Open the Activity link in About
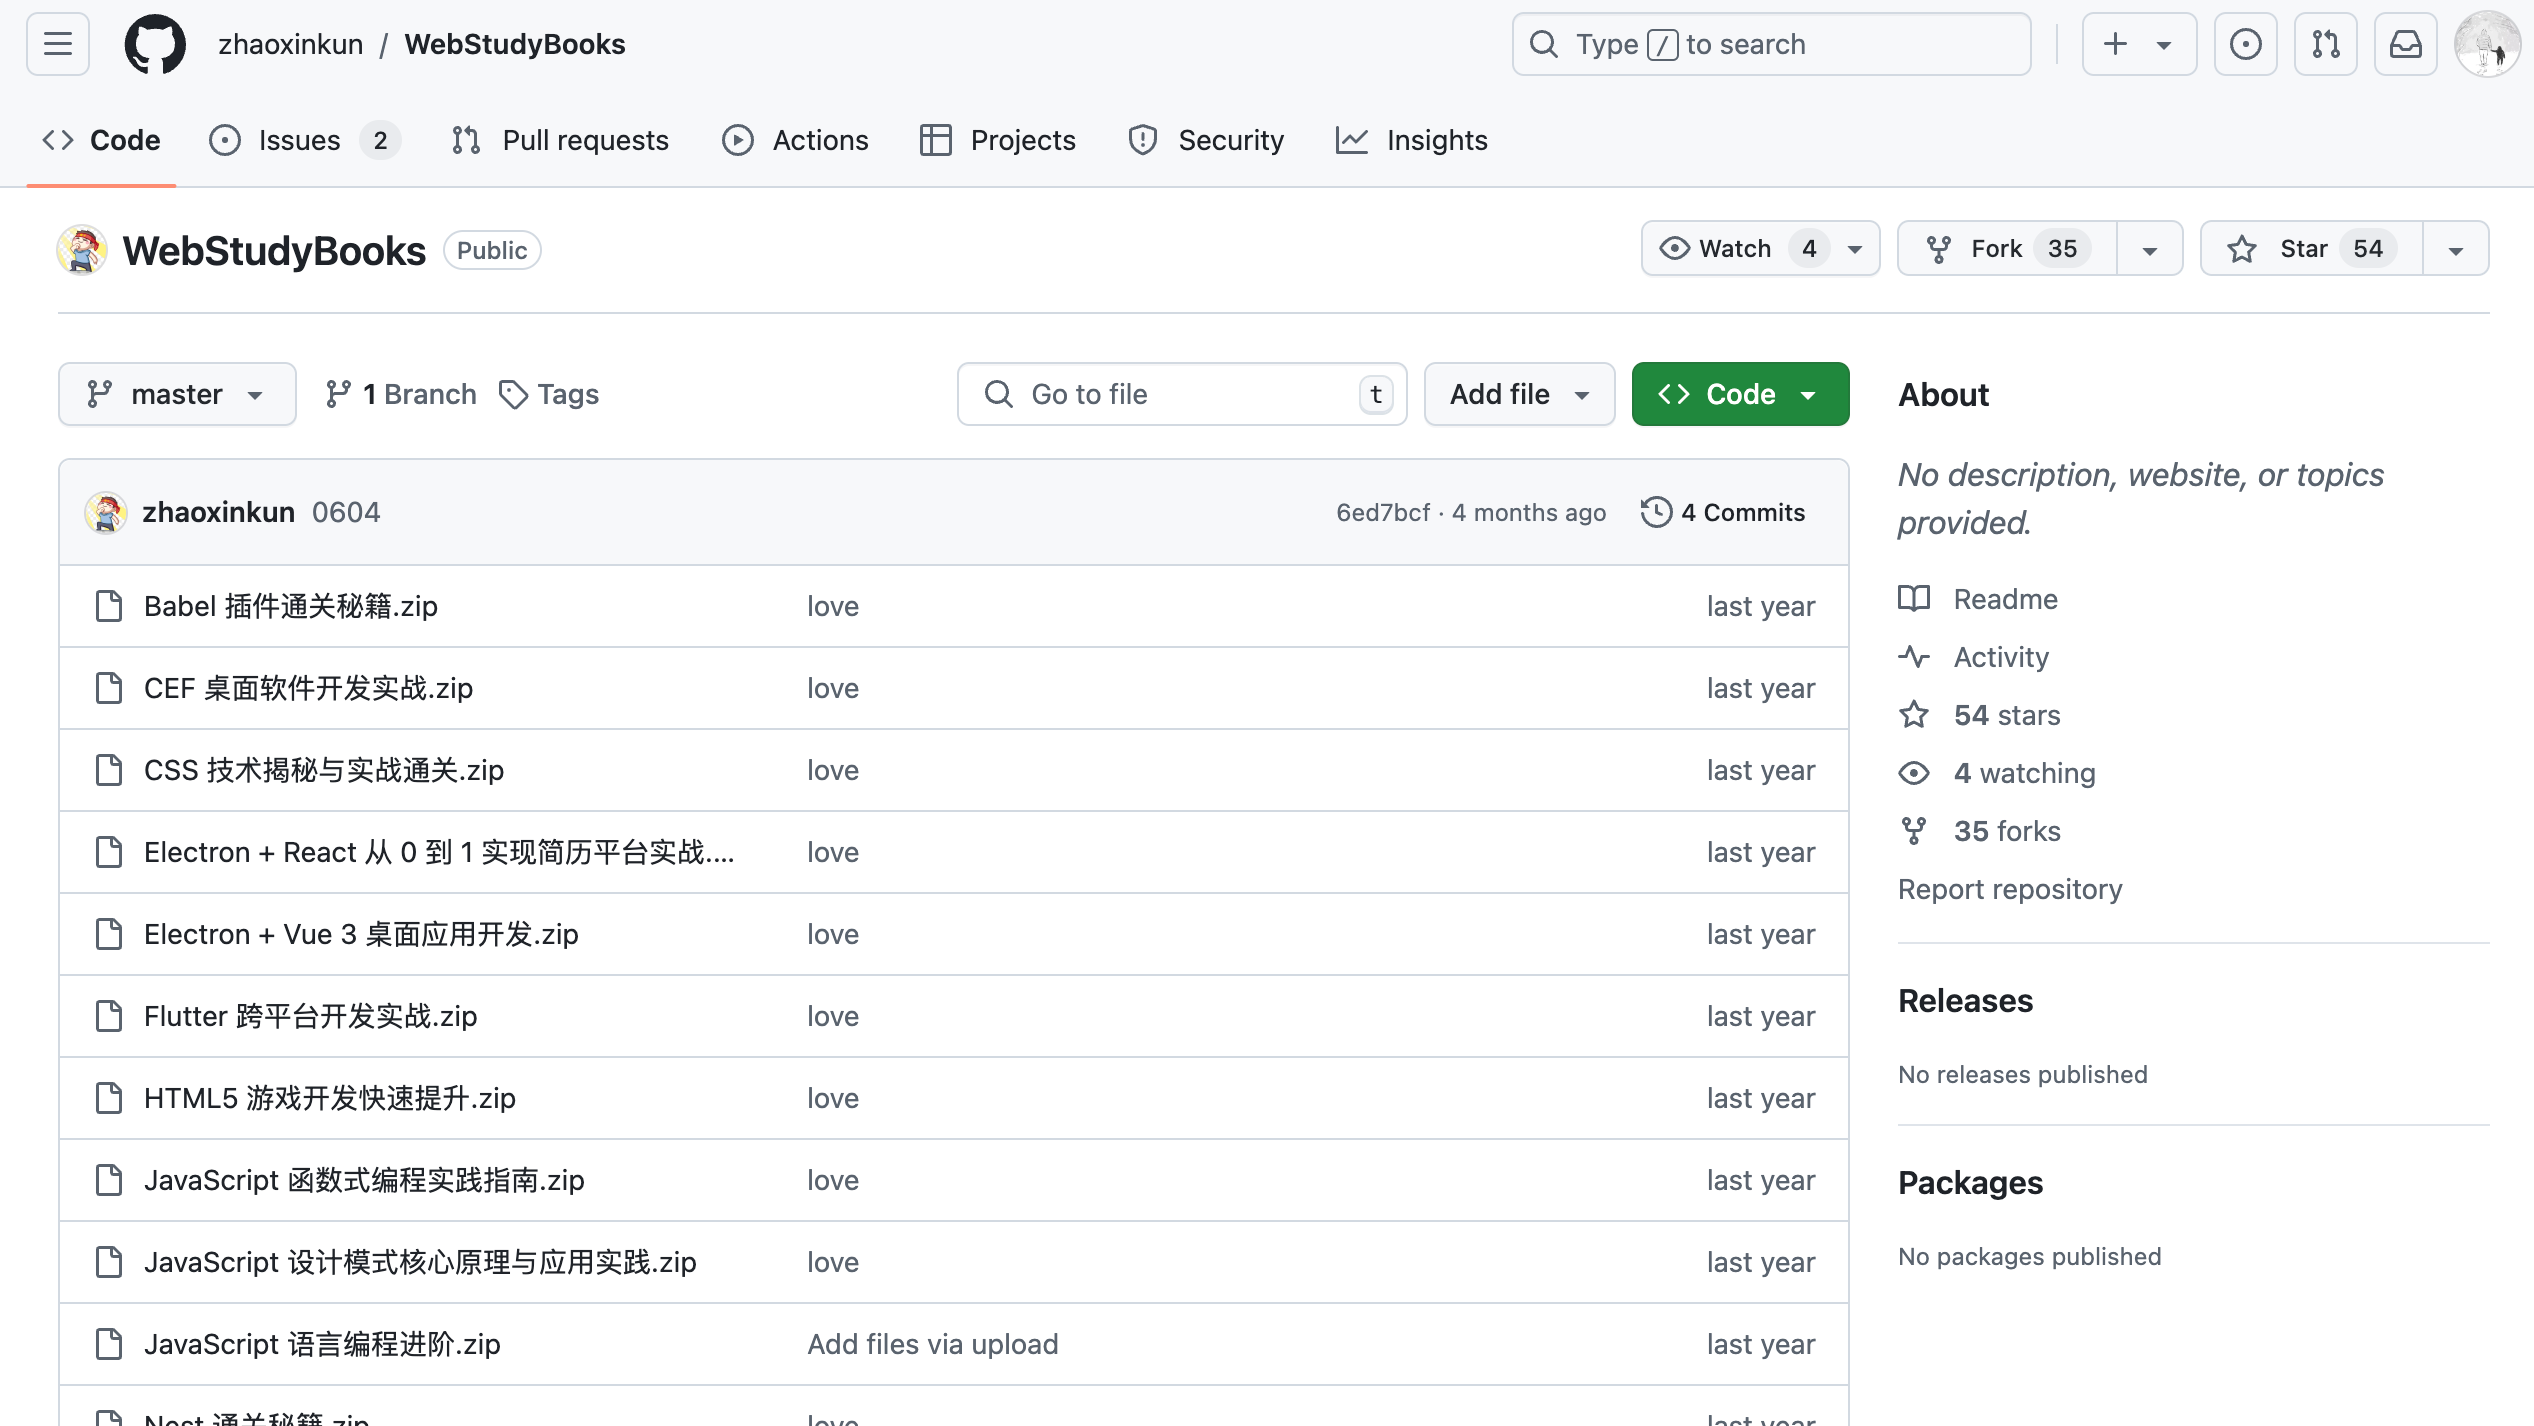 (2000, 657)
